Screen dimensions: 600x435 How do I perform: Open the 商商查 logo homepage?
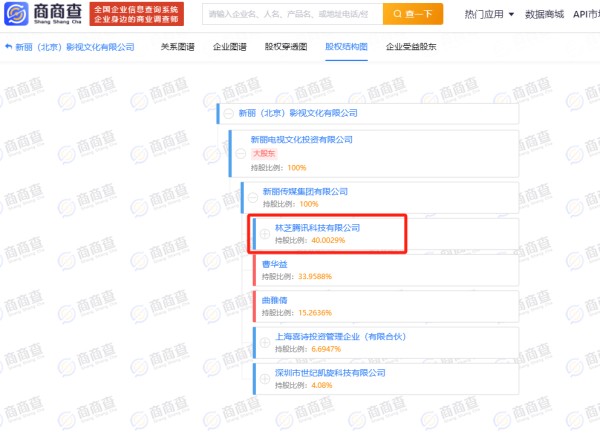pyautogui.click(x=43, y=14)
